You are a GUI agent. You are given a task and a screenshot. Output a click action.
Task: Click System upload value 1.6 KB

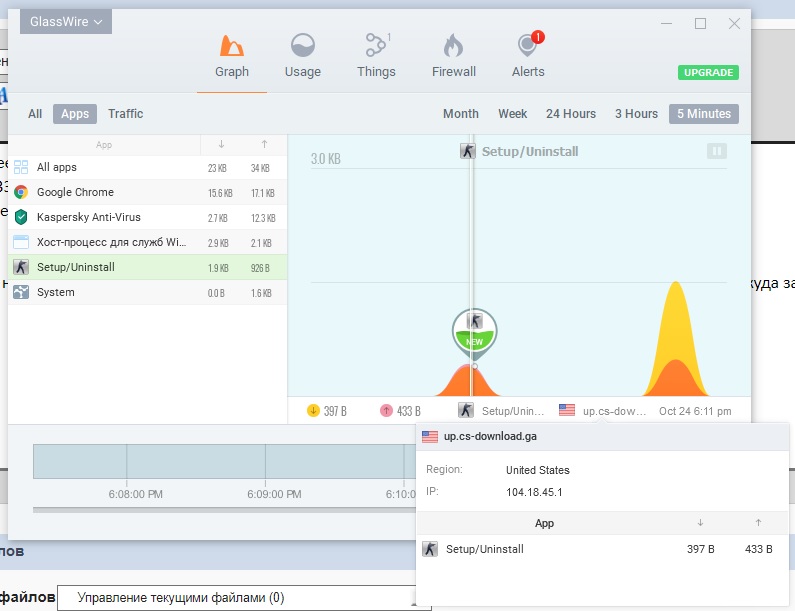click(x=261, y=293)
